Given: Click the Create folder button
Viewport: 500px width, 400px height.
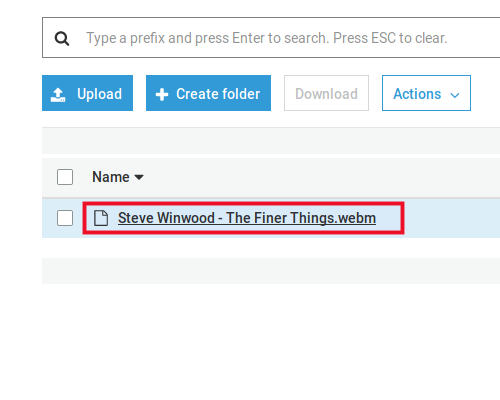Looking at the screenshot, I should 208,93.
